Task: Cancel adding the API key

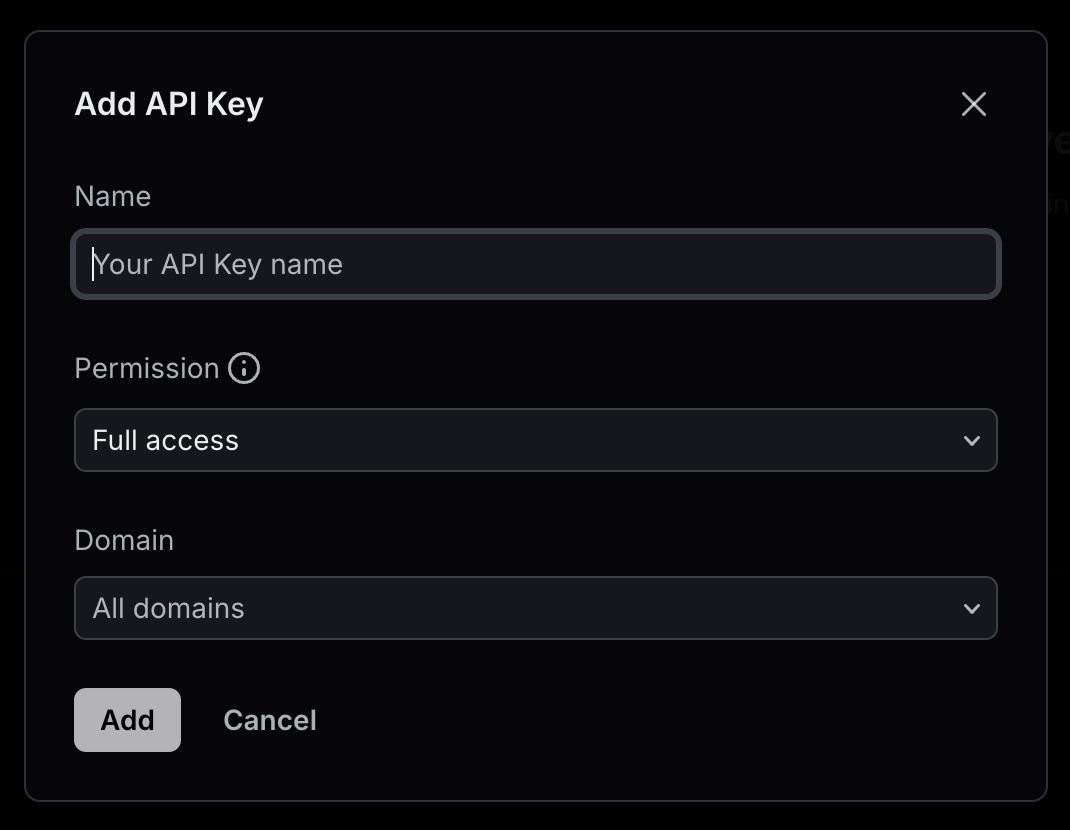Action: point(270,720)
